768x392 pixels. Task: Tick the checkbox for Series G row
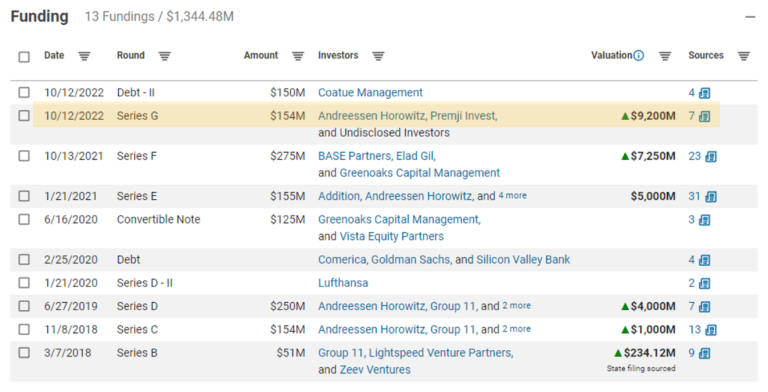pos(24,116)
